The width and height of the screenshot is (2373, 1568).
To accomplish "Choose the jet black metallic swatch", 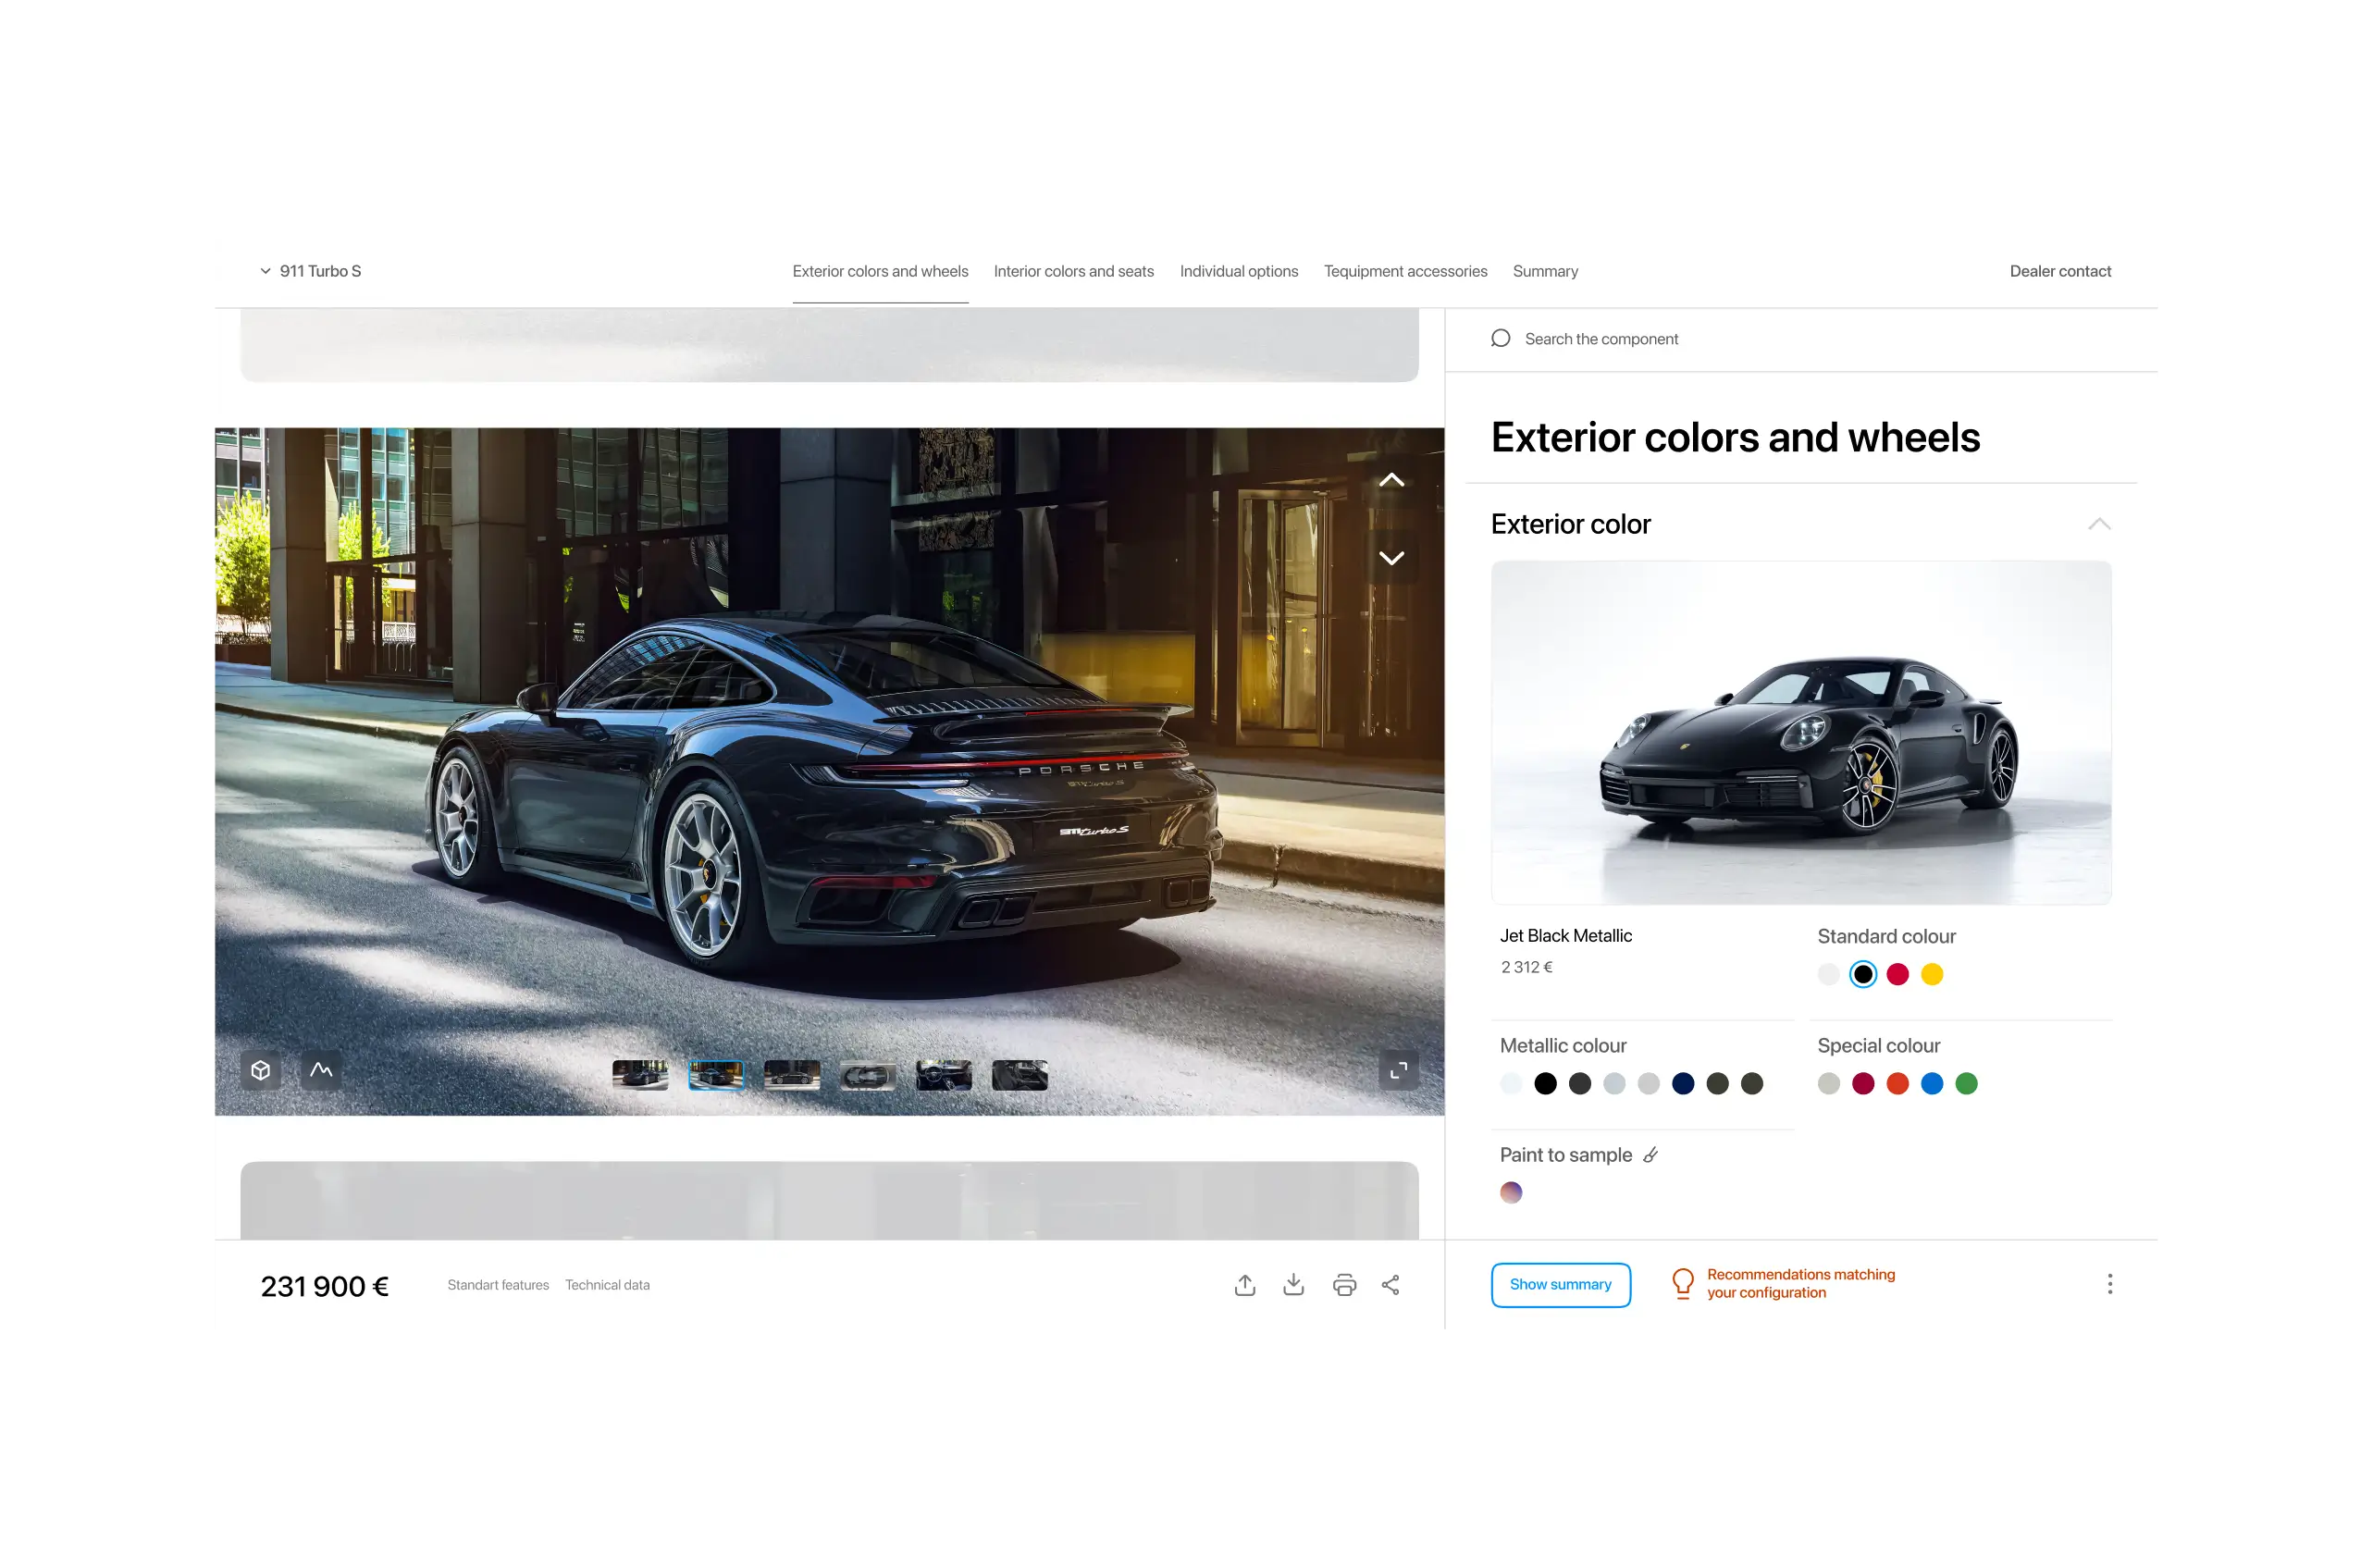I will pyautogui.click(x=1545, y=1083).
